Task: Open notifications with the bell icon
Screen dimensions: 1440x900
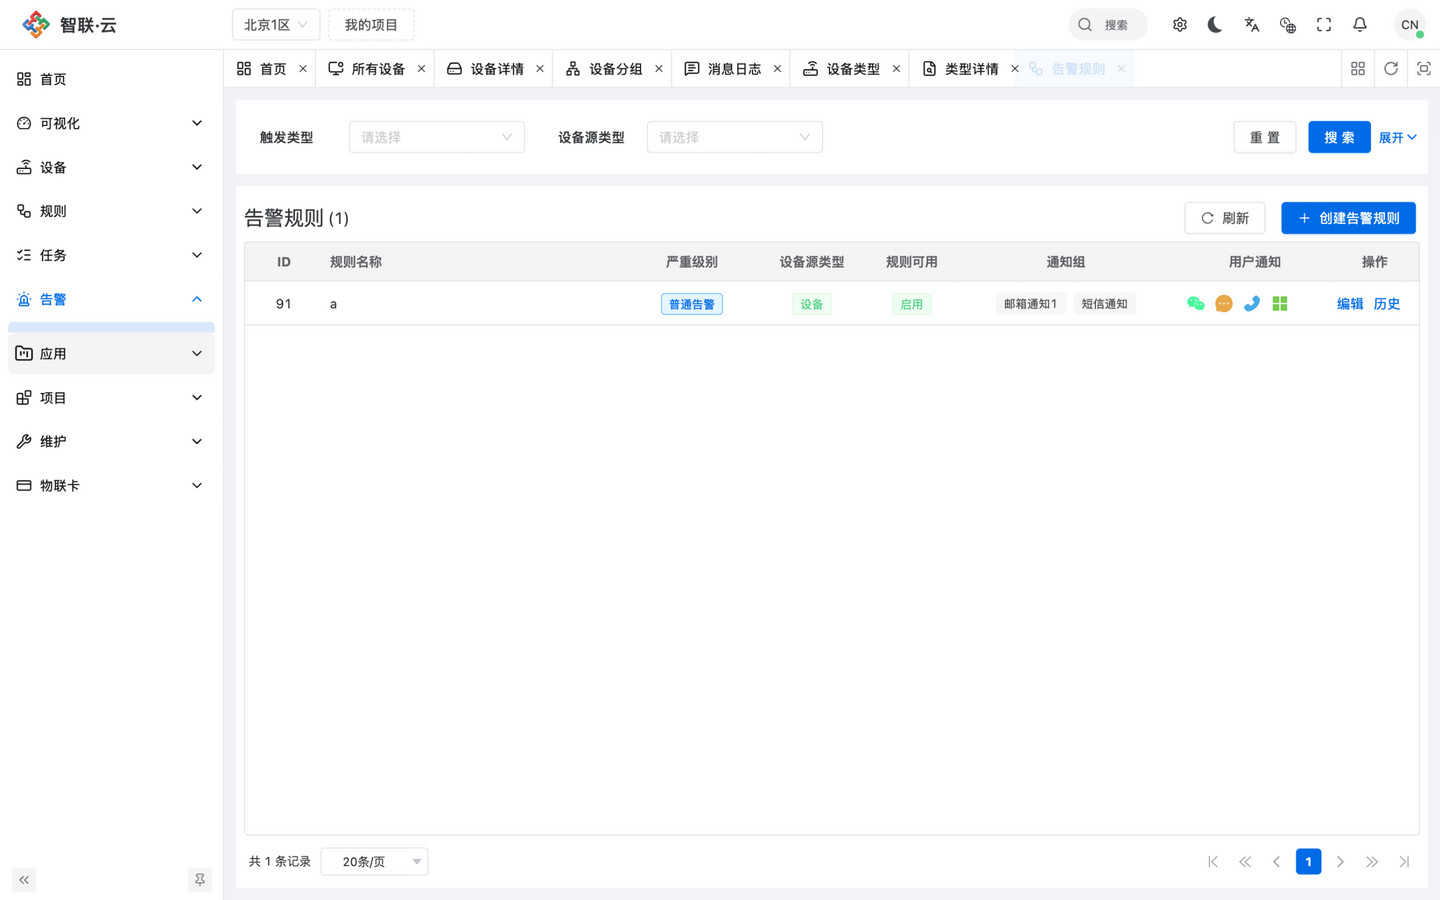Action: click(1360, 25)
